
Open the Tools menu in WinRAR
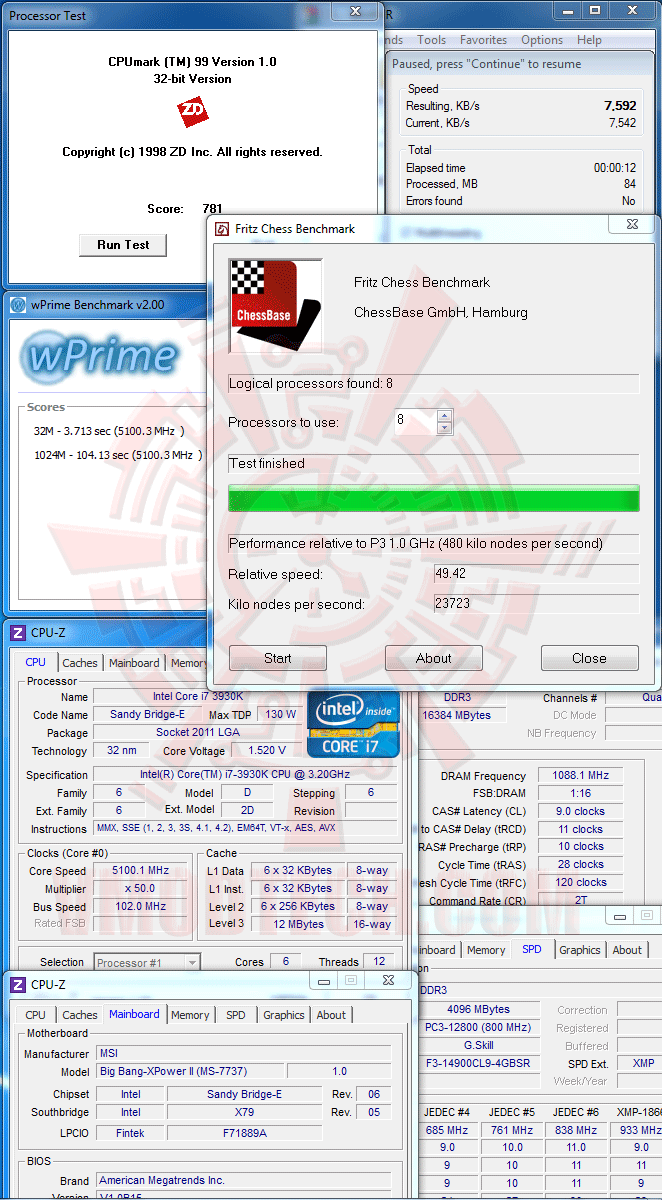(431, 40)
